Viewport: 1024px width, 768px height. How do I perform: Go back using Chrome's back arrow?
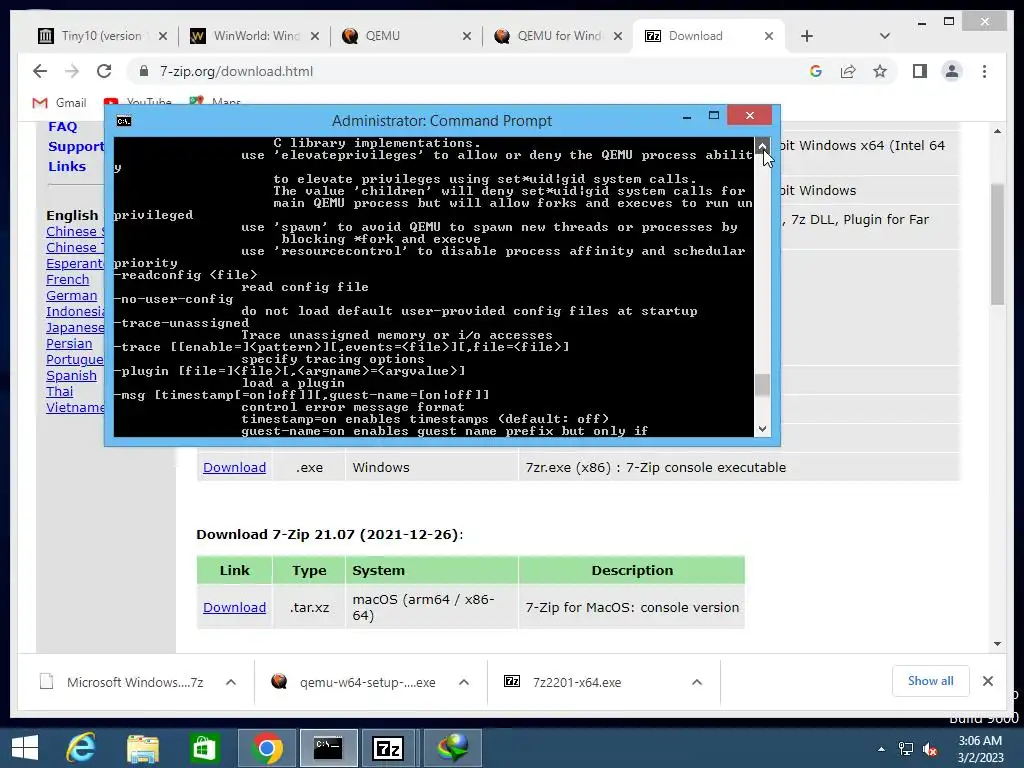pyautogui.click(x=40, y=71)
